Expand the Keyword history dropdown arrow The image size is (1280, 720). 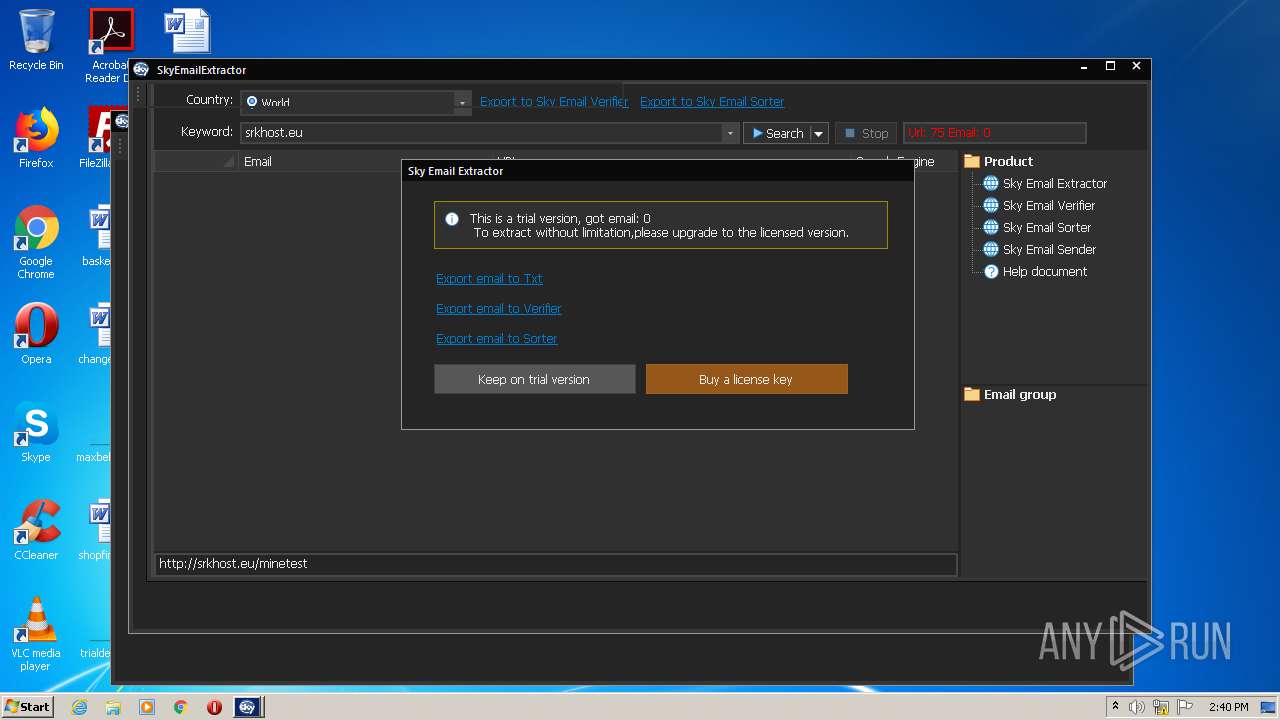click(731, 133)
